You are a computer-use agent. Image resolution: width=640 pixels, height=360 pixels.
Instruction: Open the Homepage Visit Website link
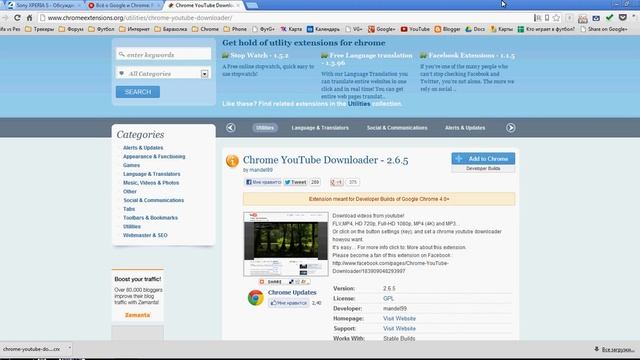tap(399, 319)
